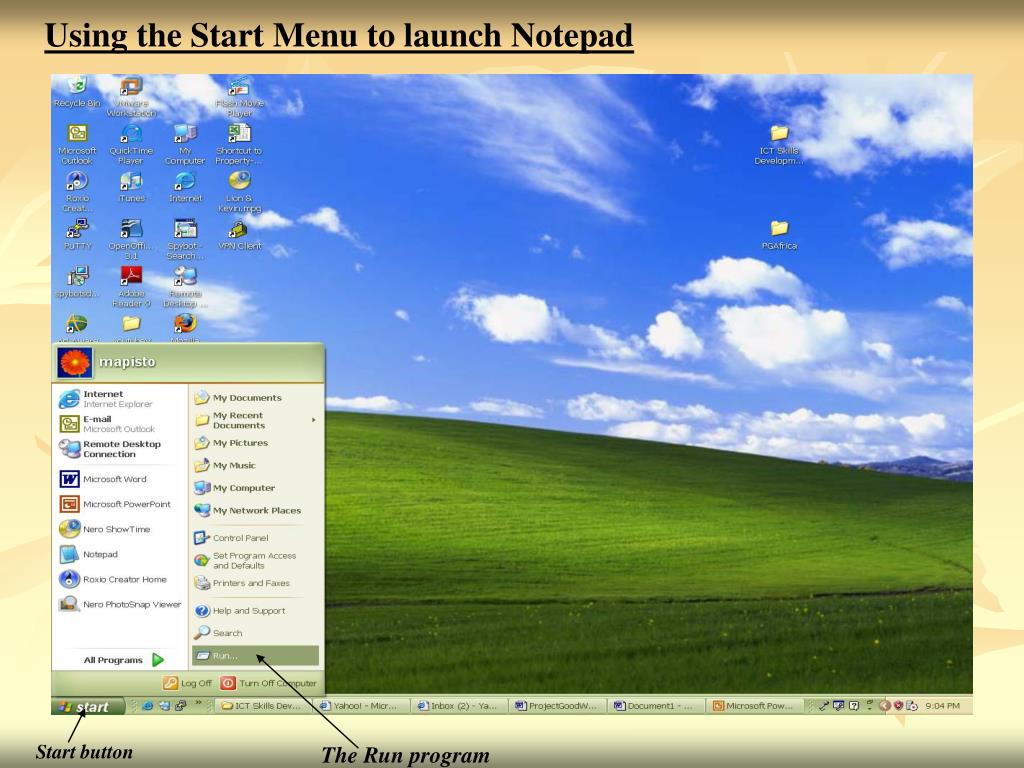The width and height of the screenshot is (1024, 768).
Task: Open My Network Places in Start menu
Action: [x=255, y=511]
